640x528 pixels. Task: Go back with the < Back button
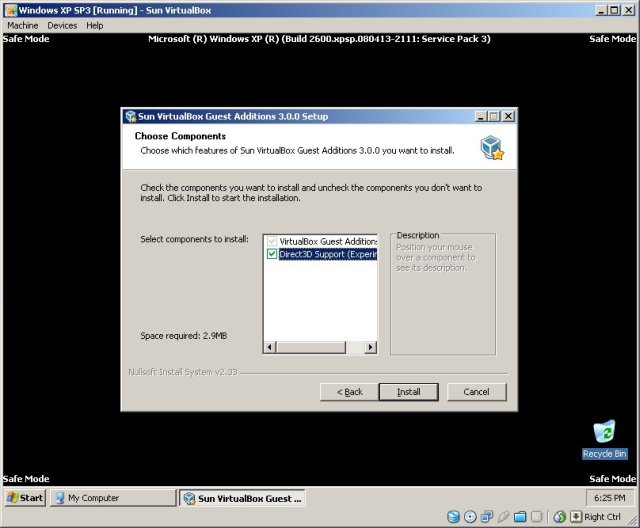[x=350, y=392]
